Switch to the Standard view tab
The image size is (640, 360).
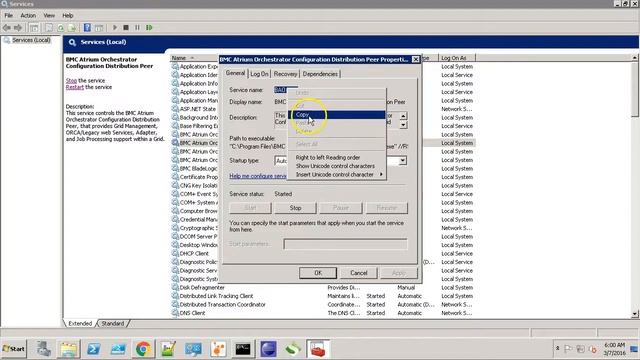[x=113, y=323]
